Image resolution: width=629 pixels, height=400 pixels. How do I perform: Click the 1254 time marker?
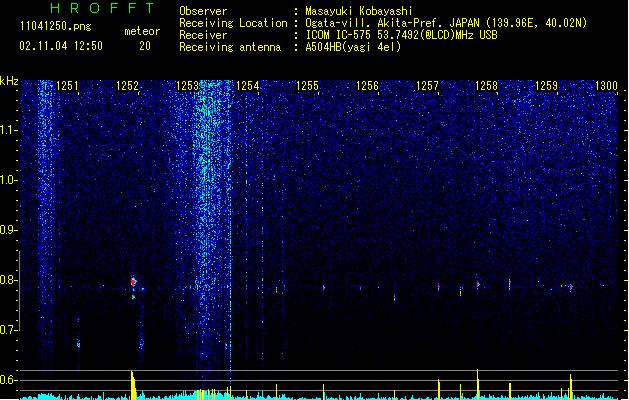pyautogui.click(x=248, y=85)
